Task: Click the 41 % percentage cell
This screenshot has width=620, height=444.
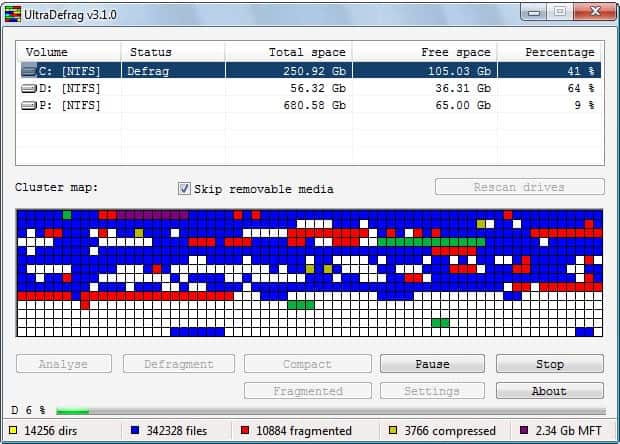Action: tap(549, 71)
